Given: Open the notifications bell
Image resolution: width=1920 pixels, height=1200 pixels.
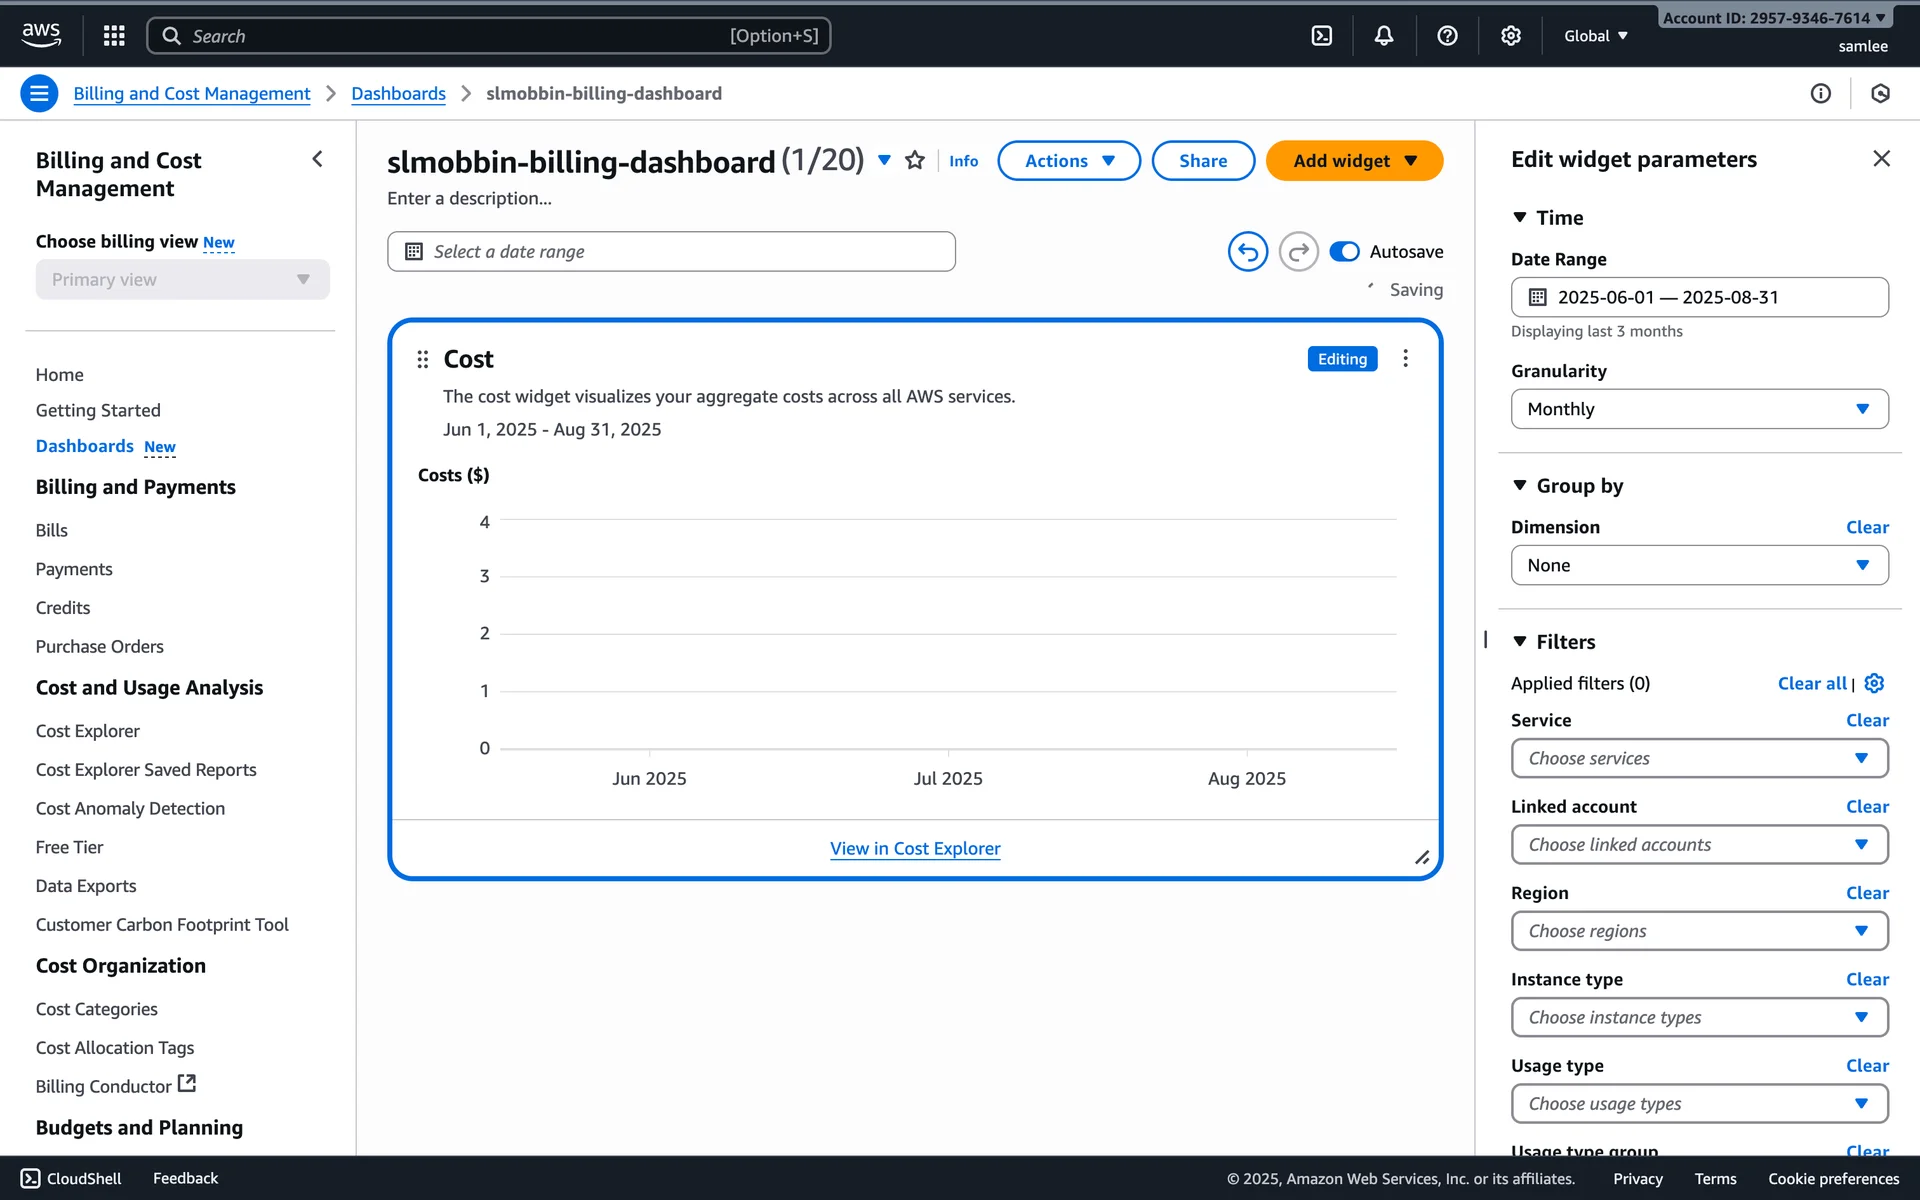Looking at the screenshot, I should [x=1383, y=36].
